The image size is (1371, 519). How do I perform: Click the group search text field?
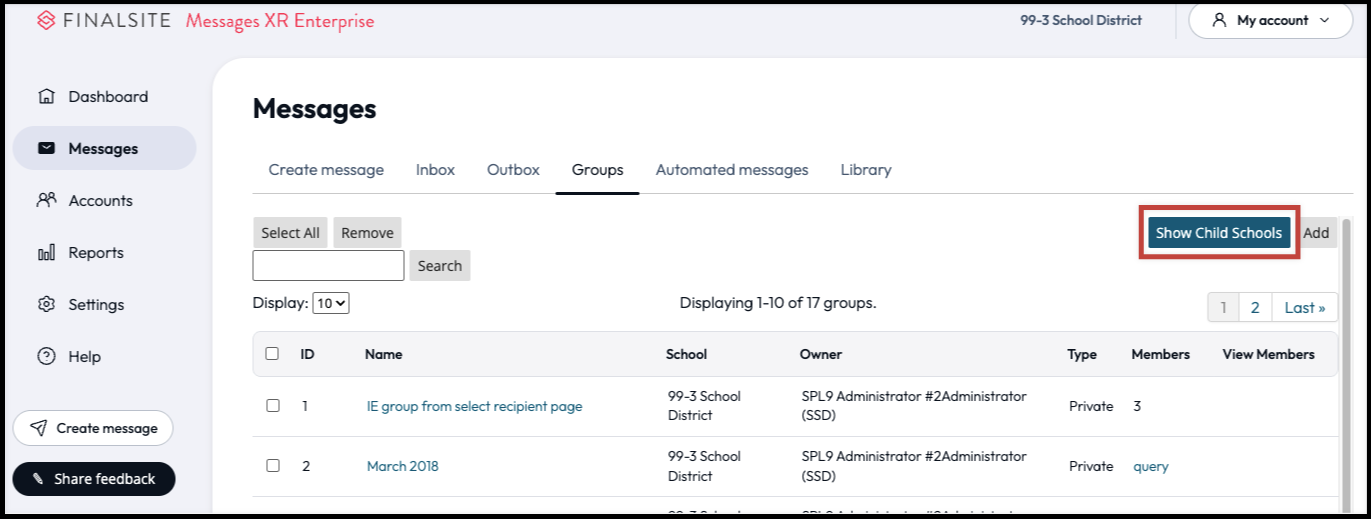click(x=328, y=266)
